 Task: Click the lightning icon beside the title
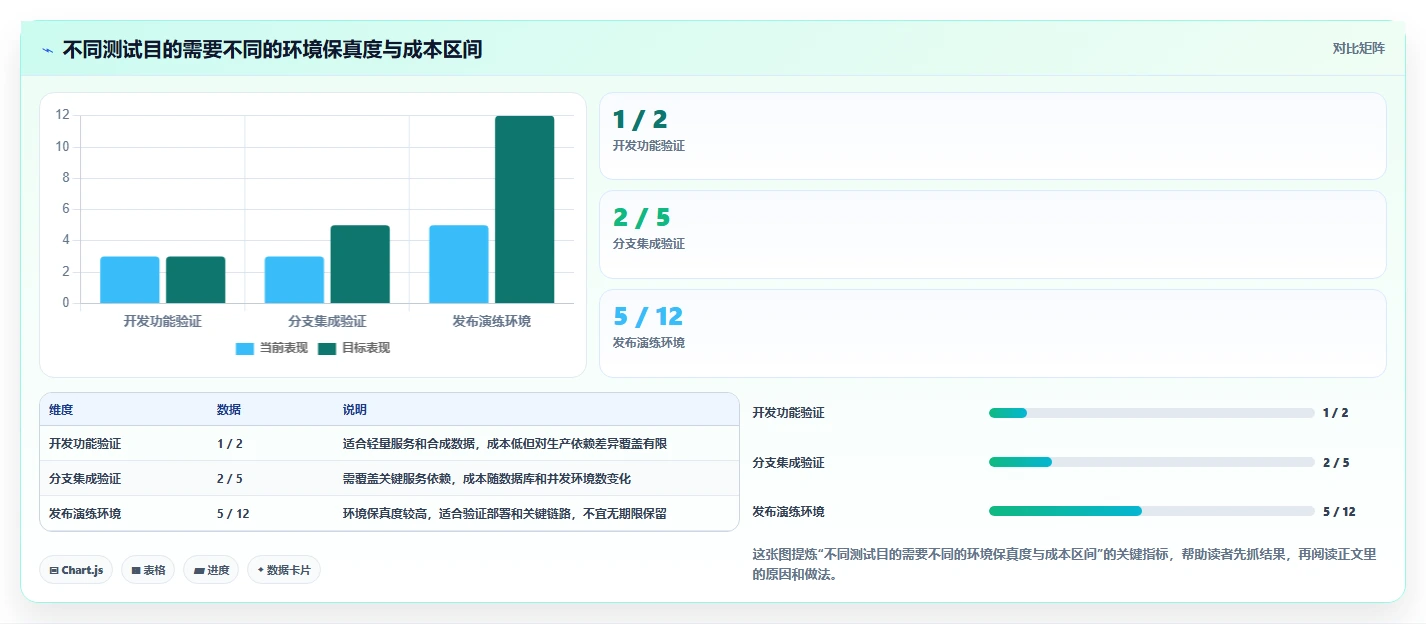coord(48,49)
